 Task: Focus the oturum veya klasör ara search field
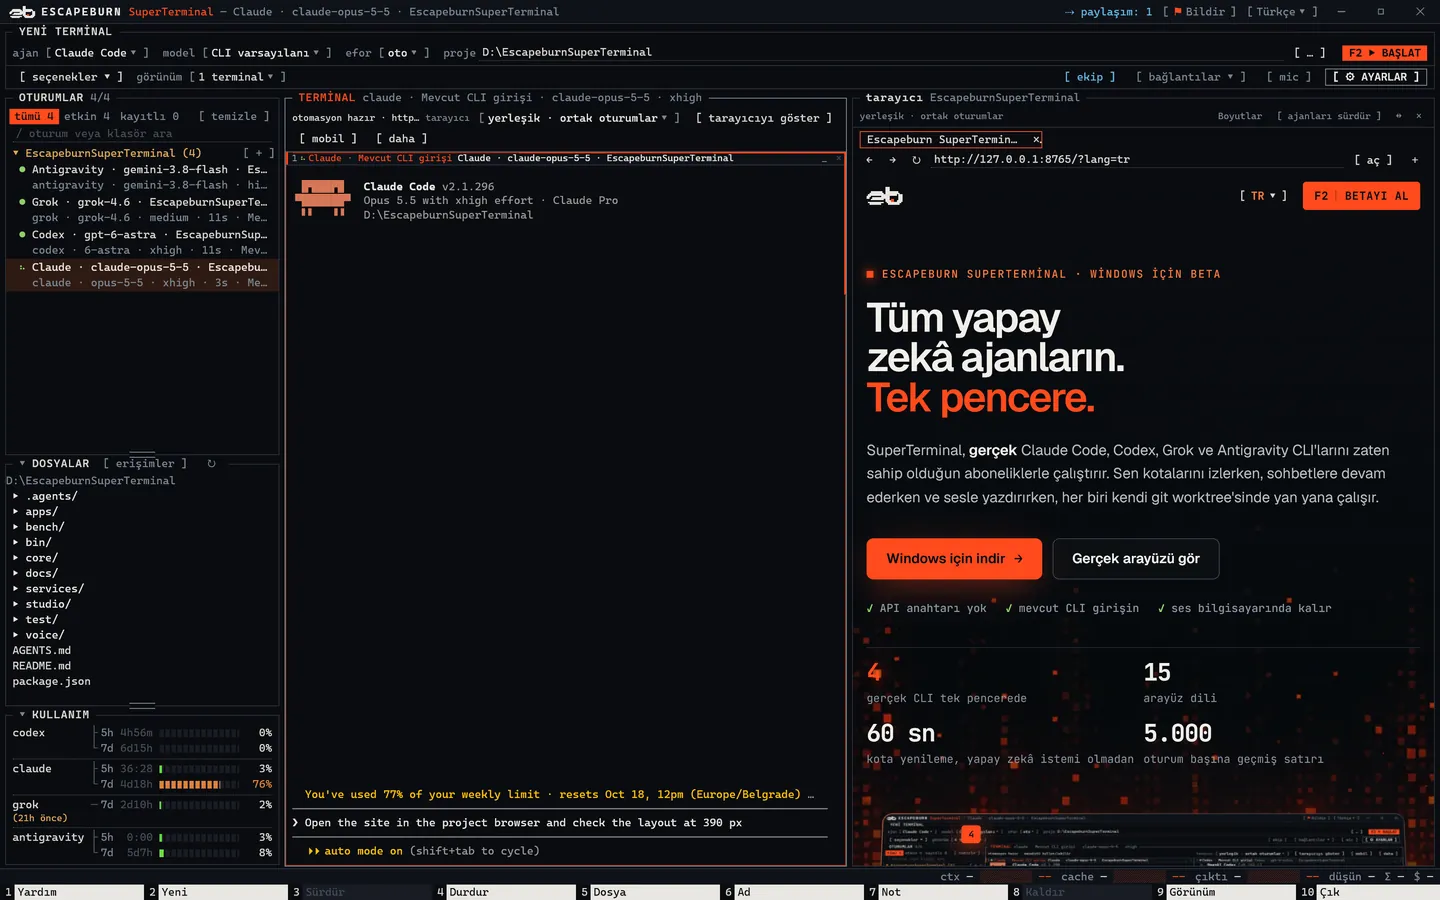pos(142,134)
